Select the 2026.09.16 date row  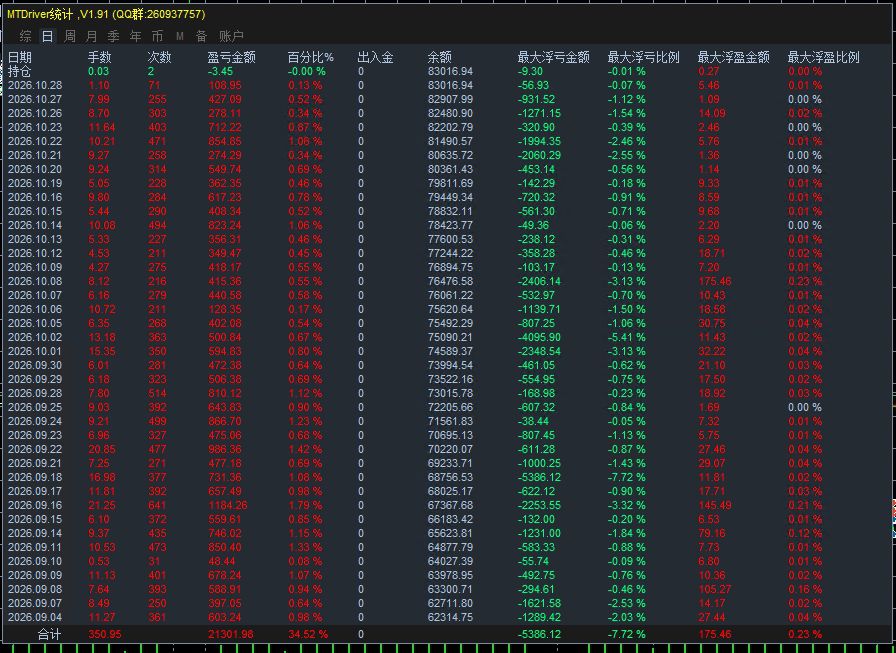click(35, 505)
